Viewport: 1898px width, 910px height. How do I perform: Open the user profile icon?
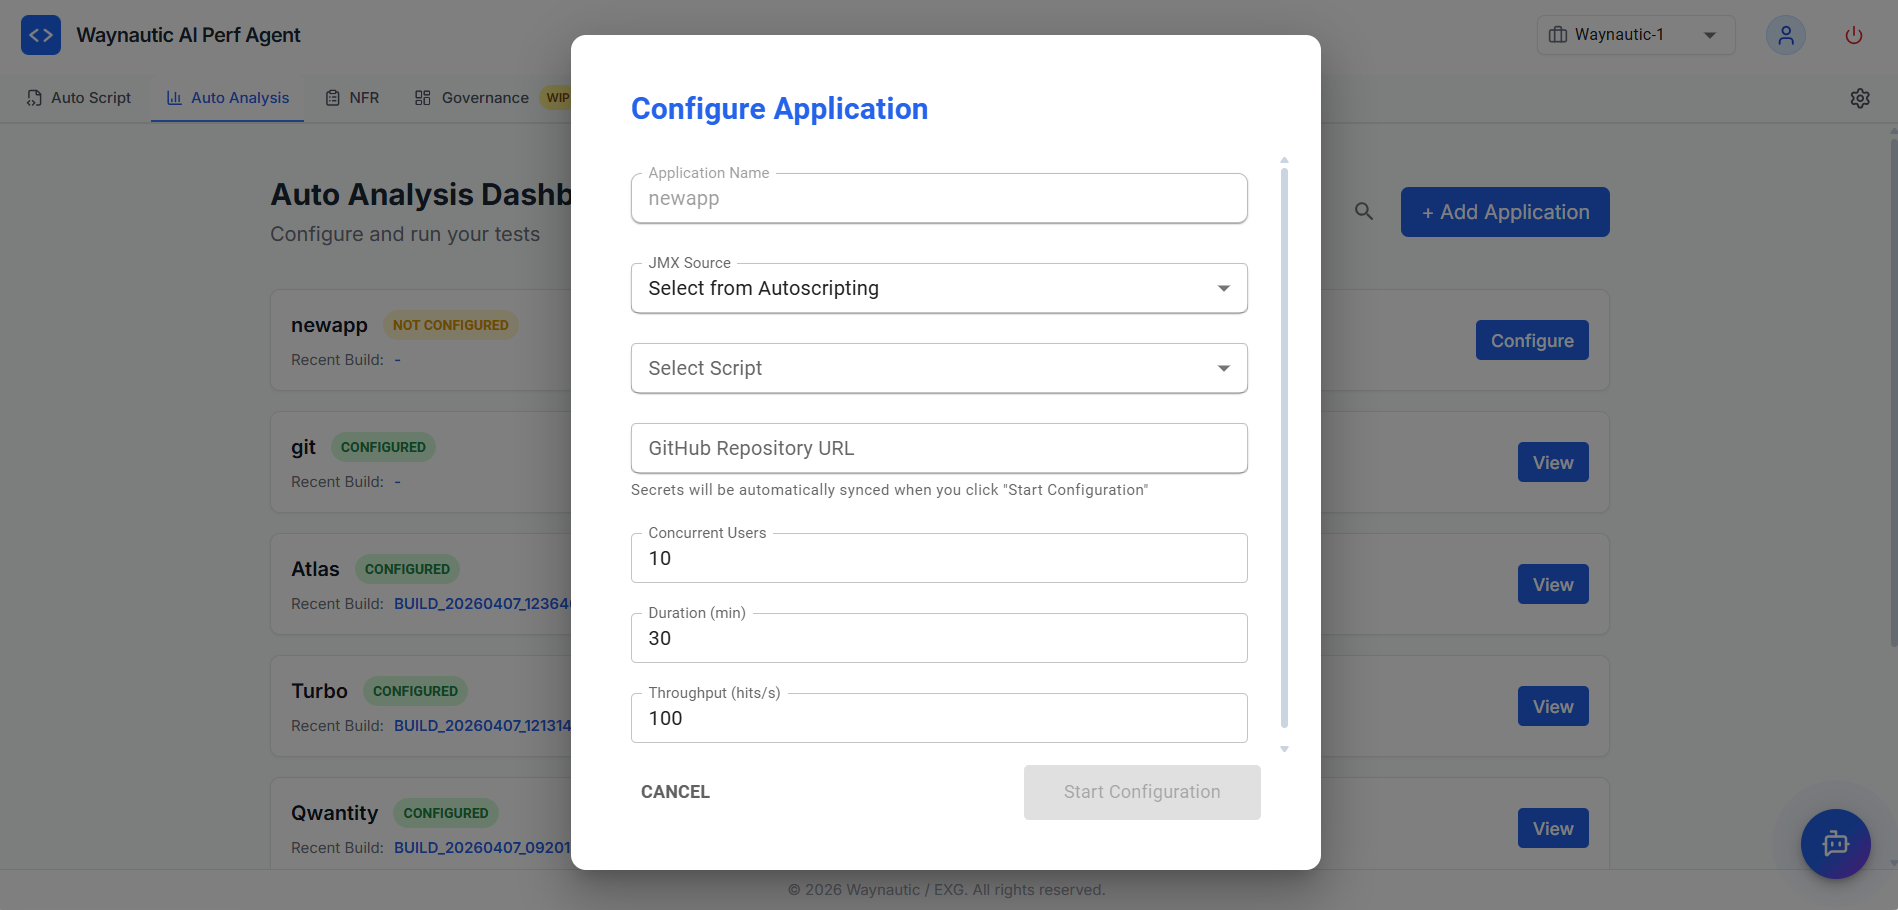click(1785, 34)
